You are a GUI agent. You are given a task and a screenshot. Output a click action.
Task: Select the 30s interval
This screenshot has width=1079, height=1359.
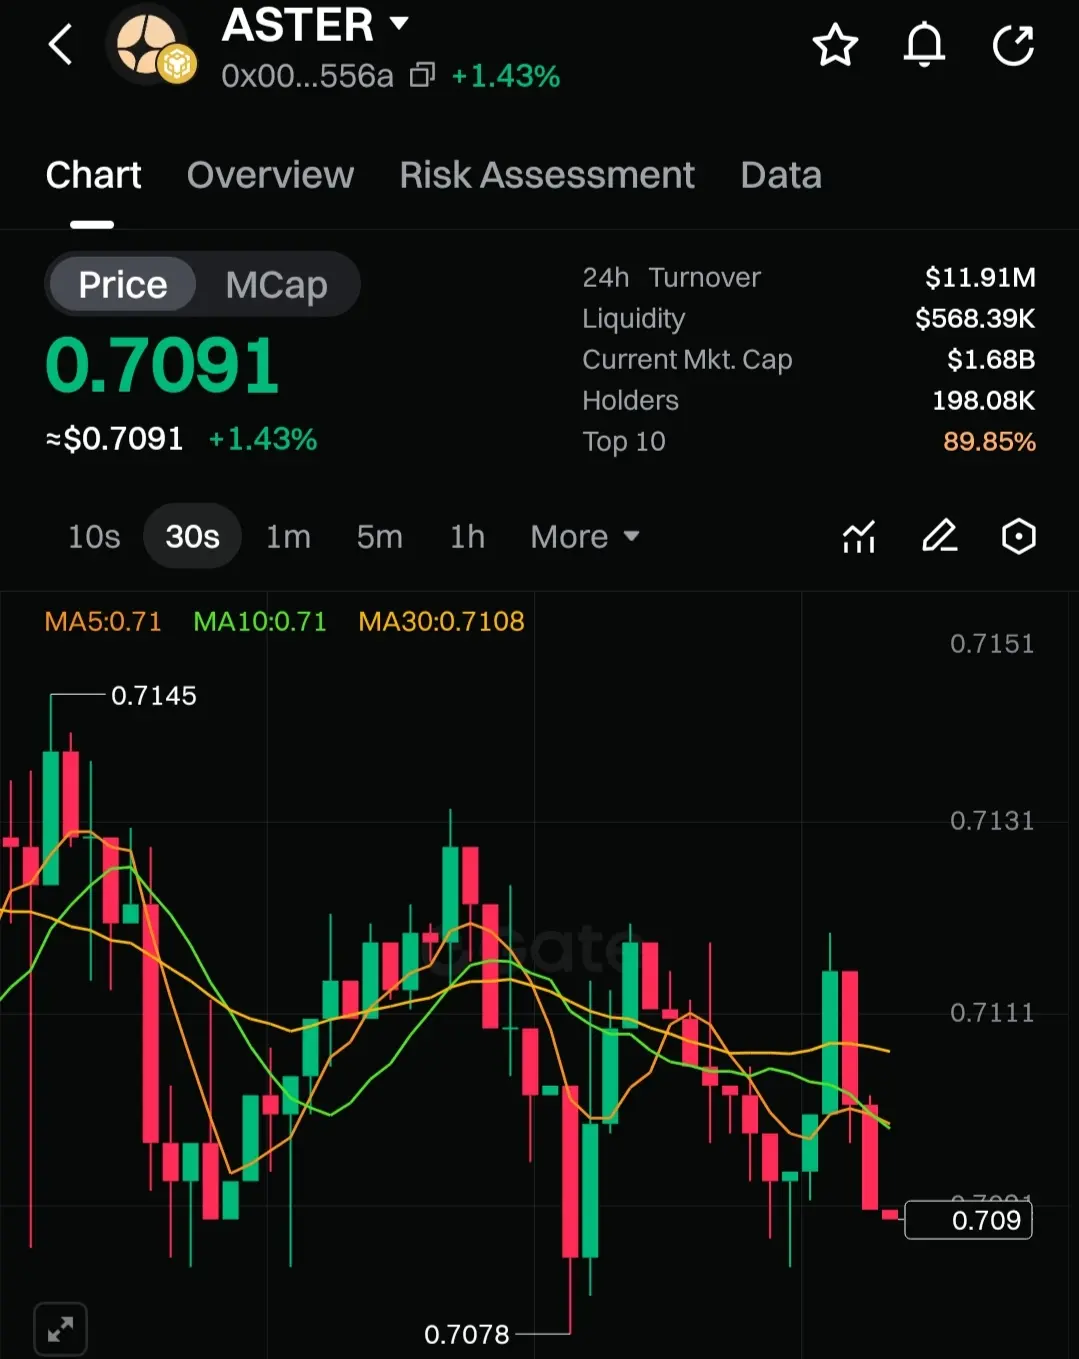point(192,537)
